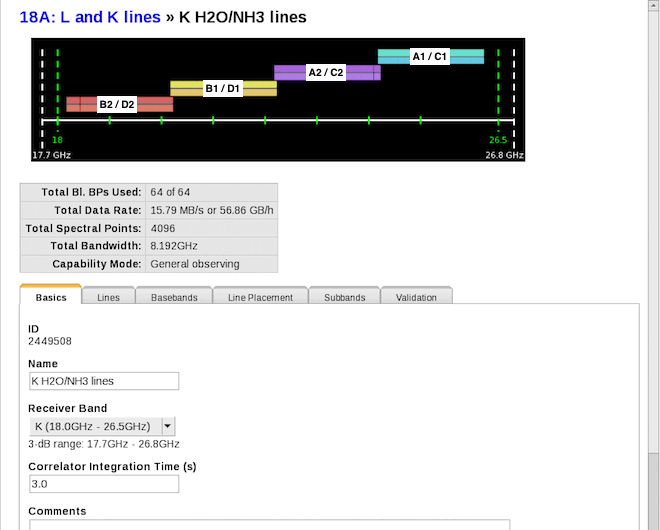Open the 18A: L and K lines link
The width and height of the screenshot is (660, 530).
[x=90, y=17]
